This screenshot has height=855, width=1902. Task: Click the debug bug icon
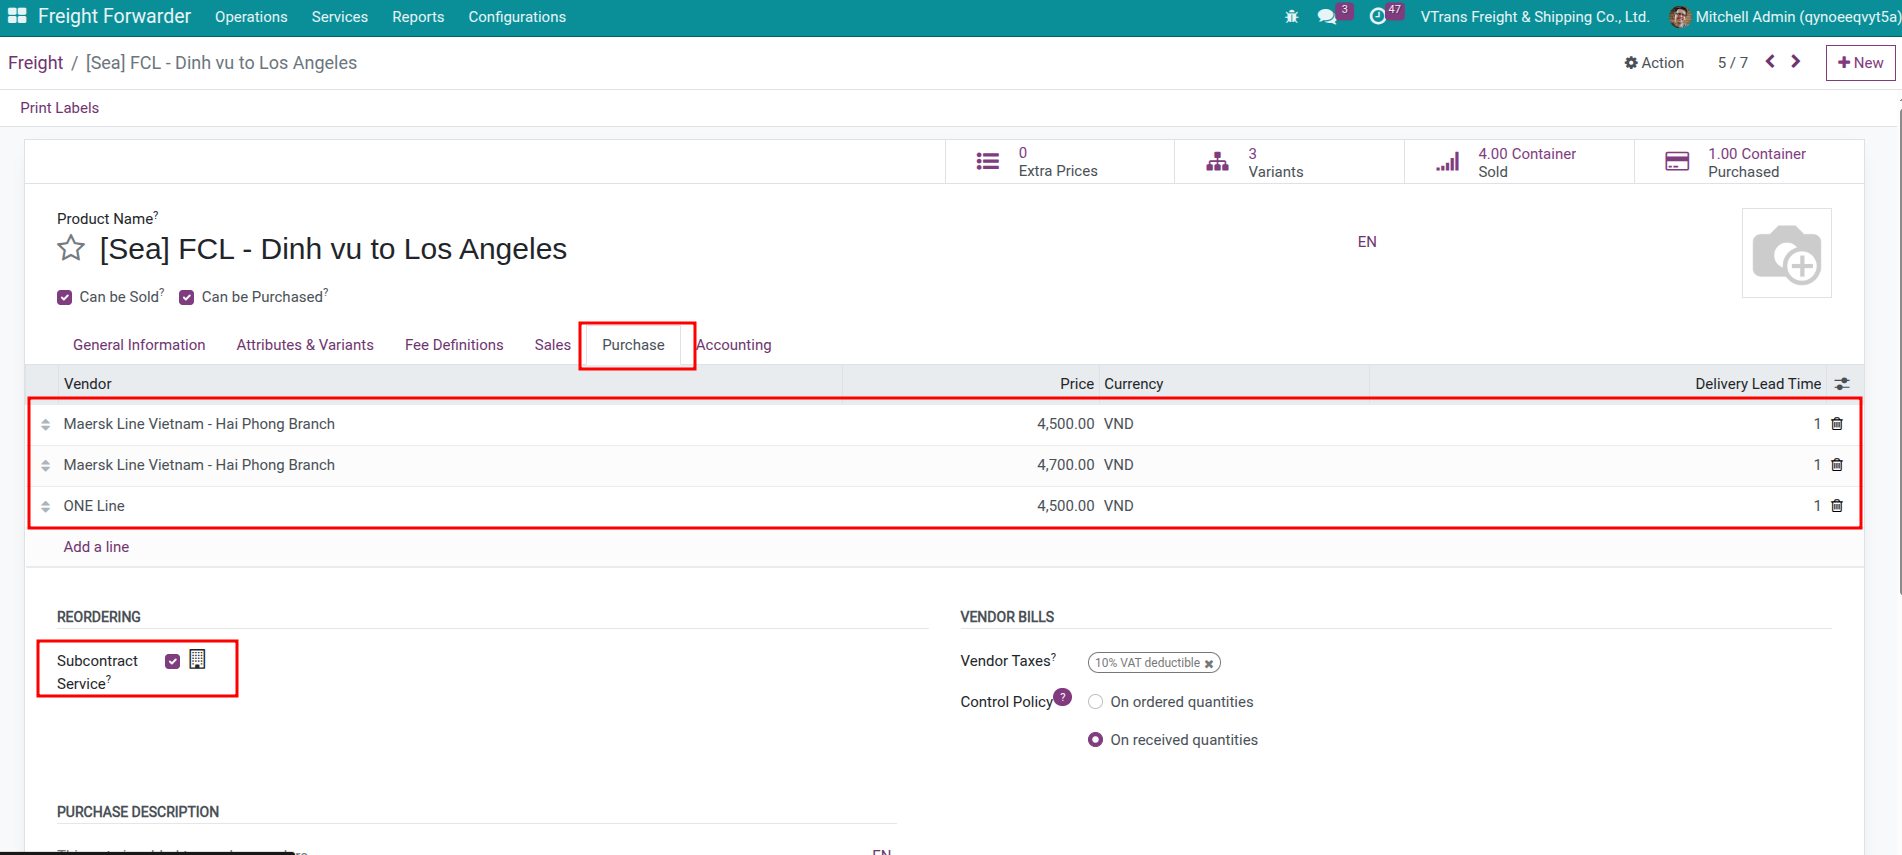pyautogui.click(x=1291, y=17)
